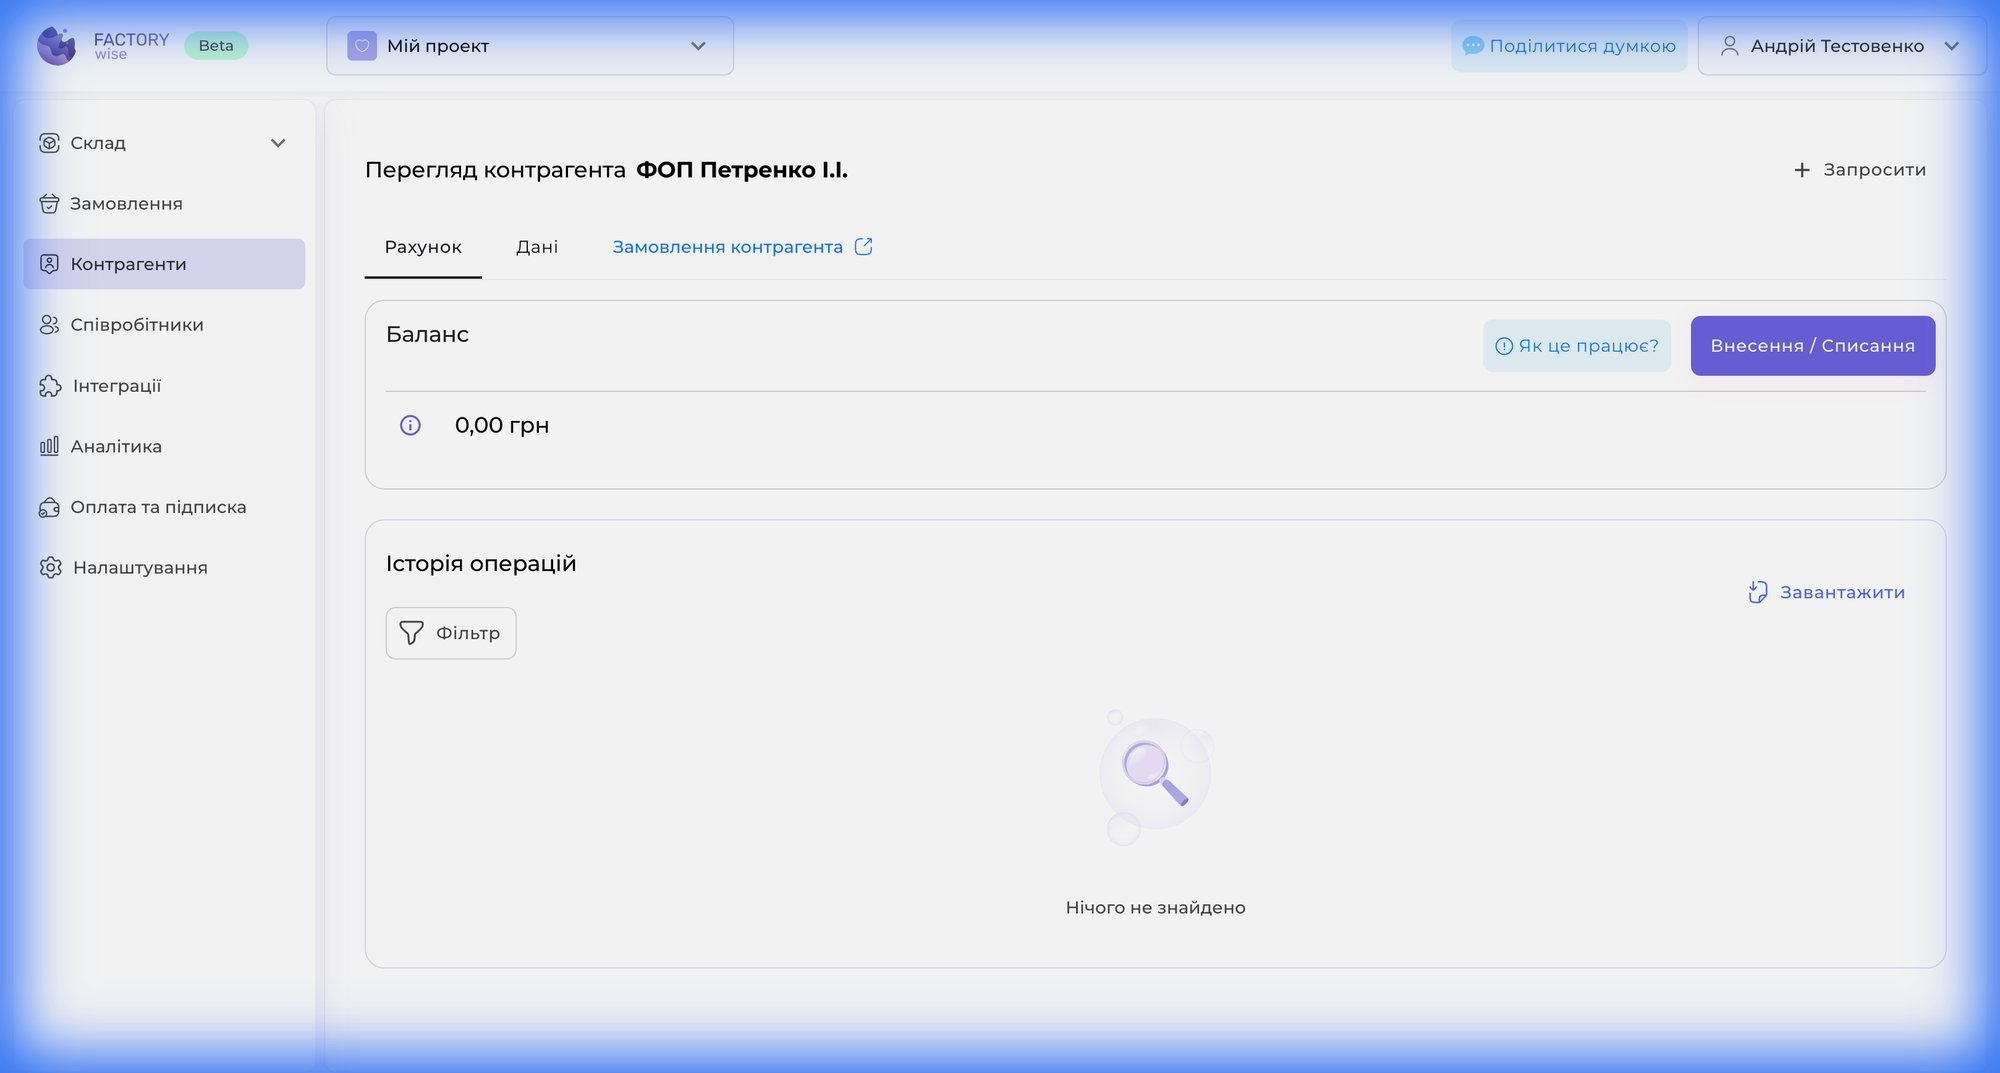Open the Мій проект project dropdown
Viewport: 2000px width, 1073px height.
click(x=529, y=46)
